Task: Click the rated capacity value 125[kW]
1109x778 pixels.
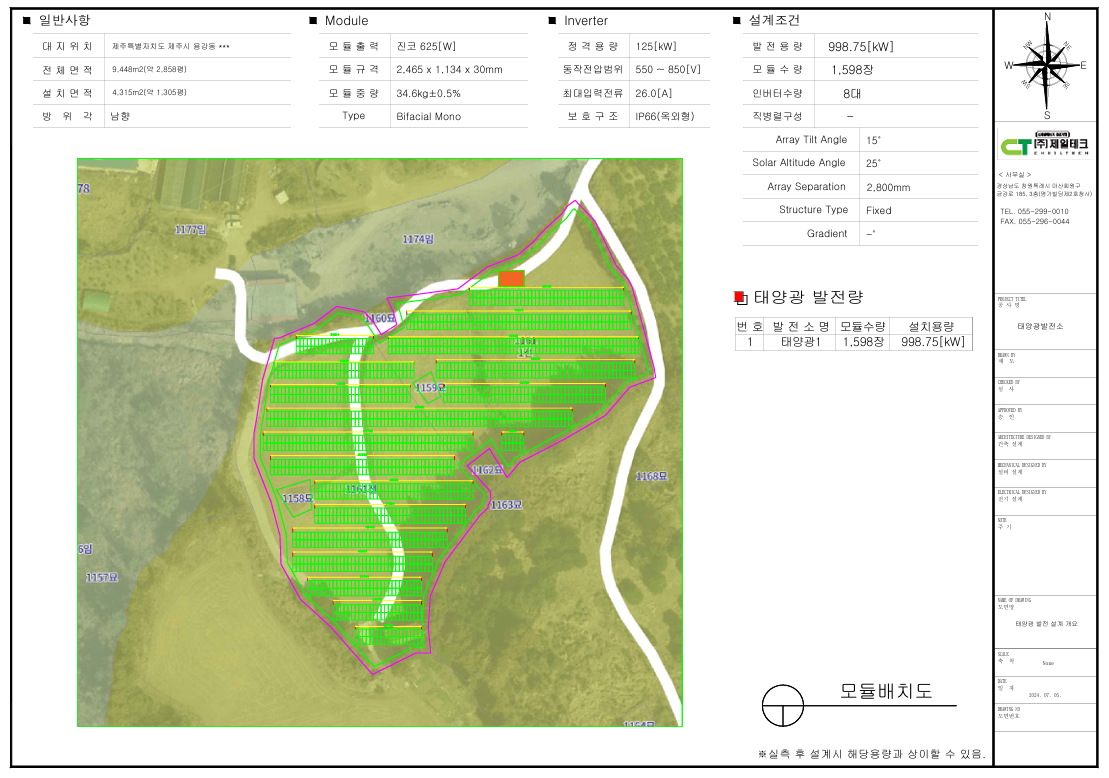Action: 656,46
